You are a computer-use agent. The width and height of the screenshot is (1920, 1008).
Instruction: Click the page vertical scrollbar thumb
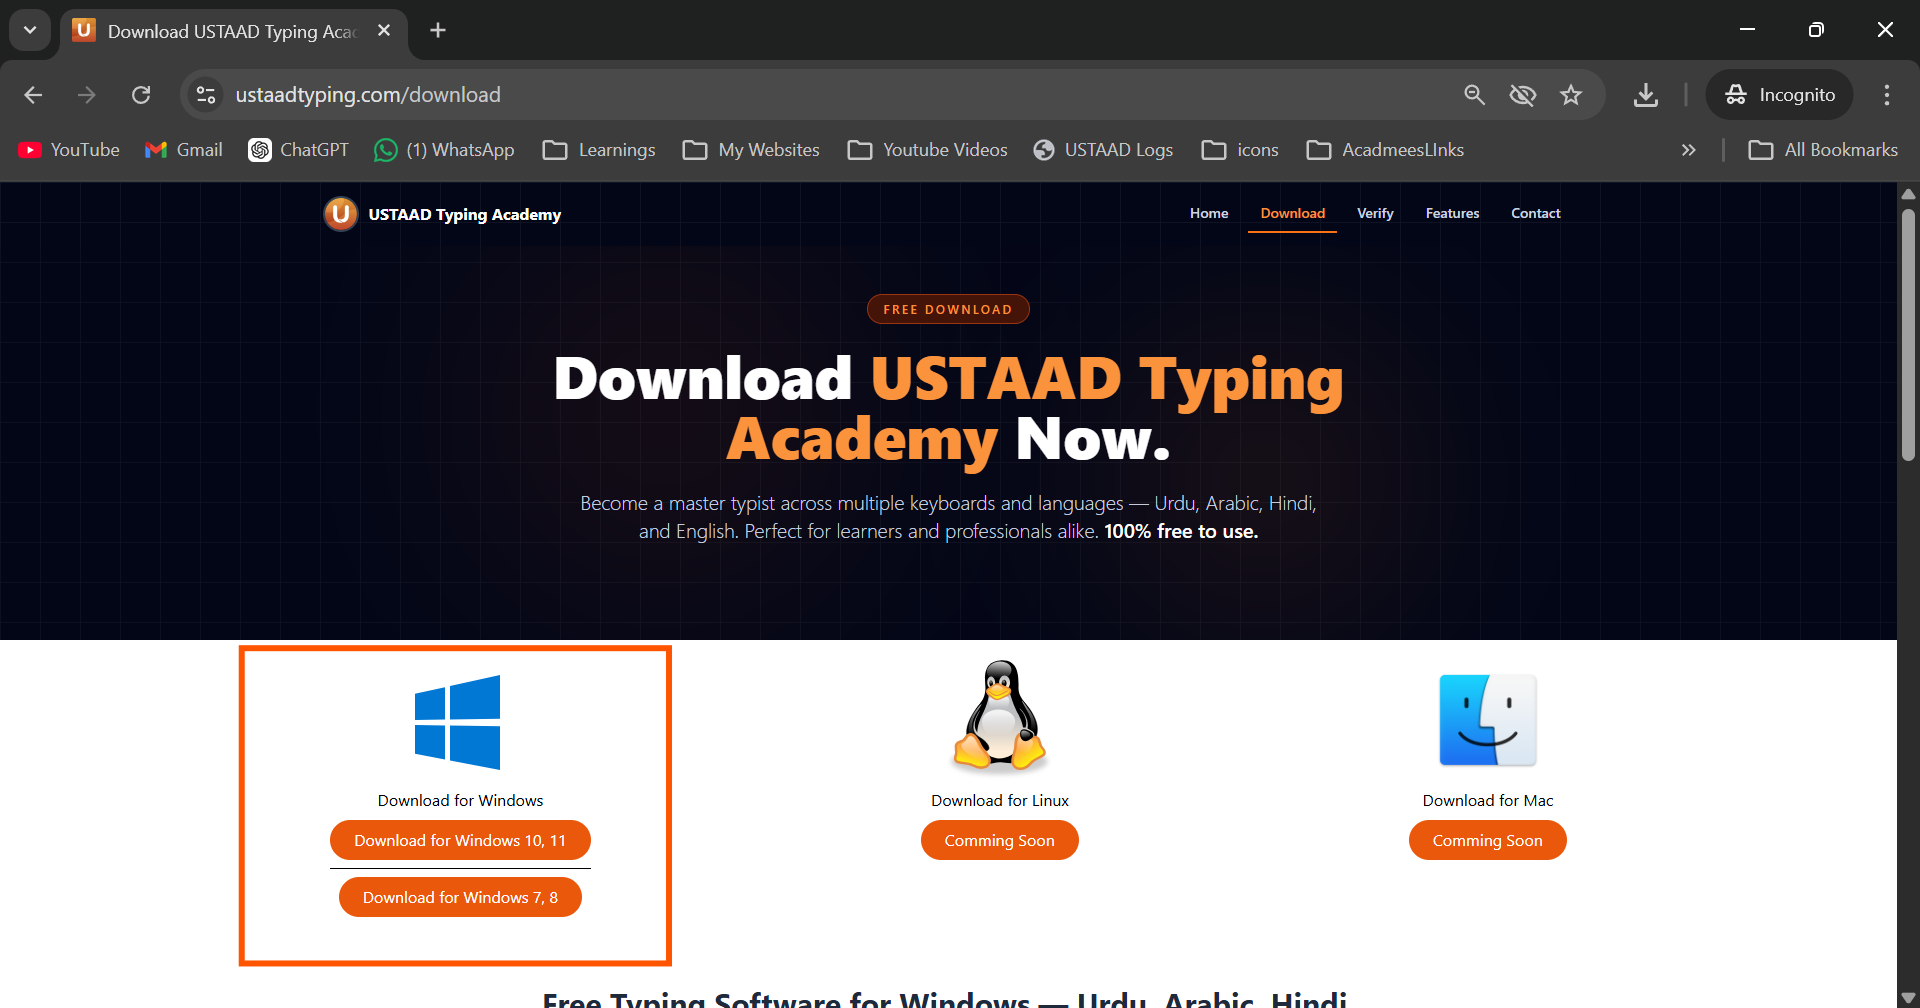pyautogui.click(x=1908, y=335)
